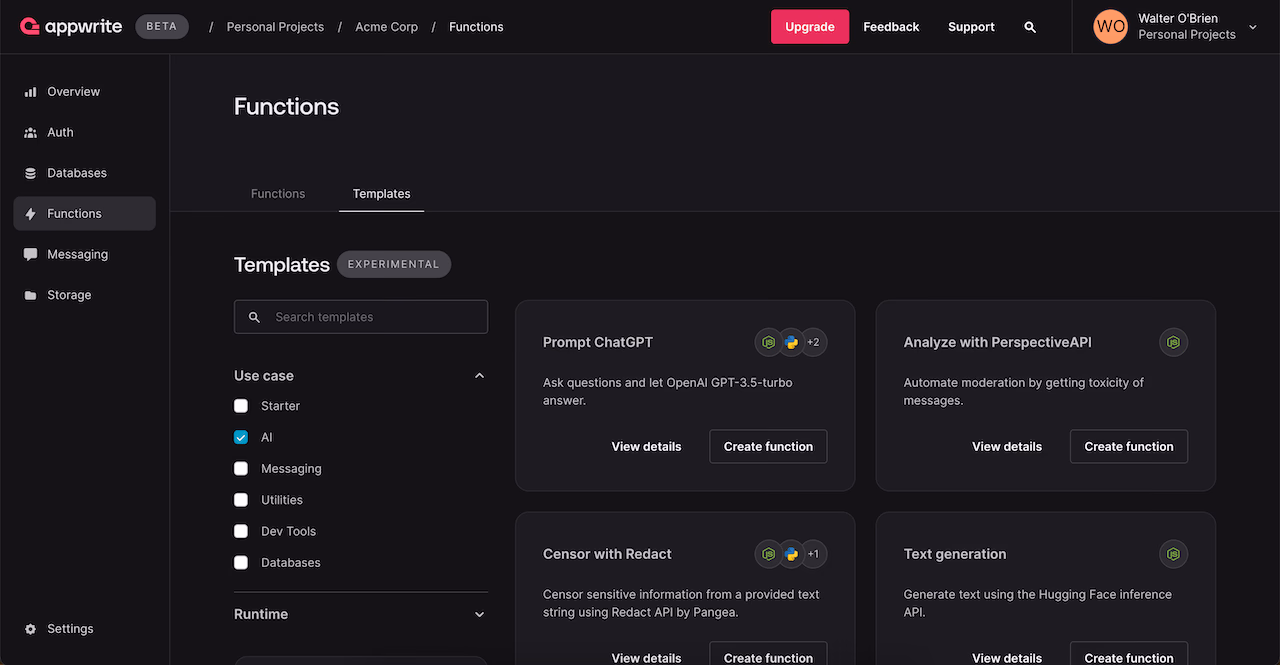Click the Appwrite logo
Screen dimensions: 1280x665
point(72,27)
